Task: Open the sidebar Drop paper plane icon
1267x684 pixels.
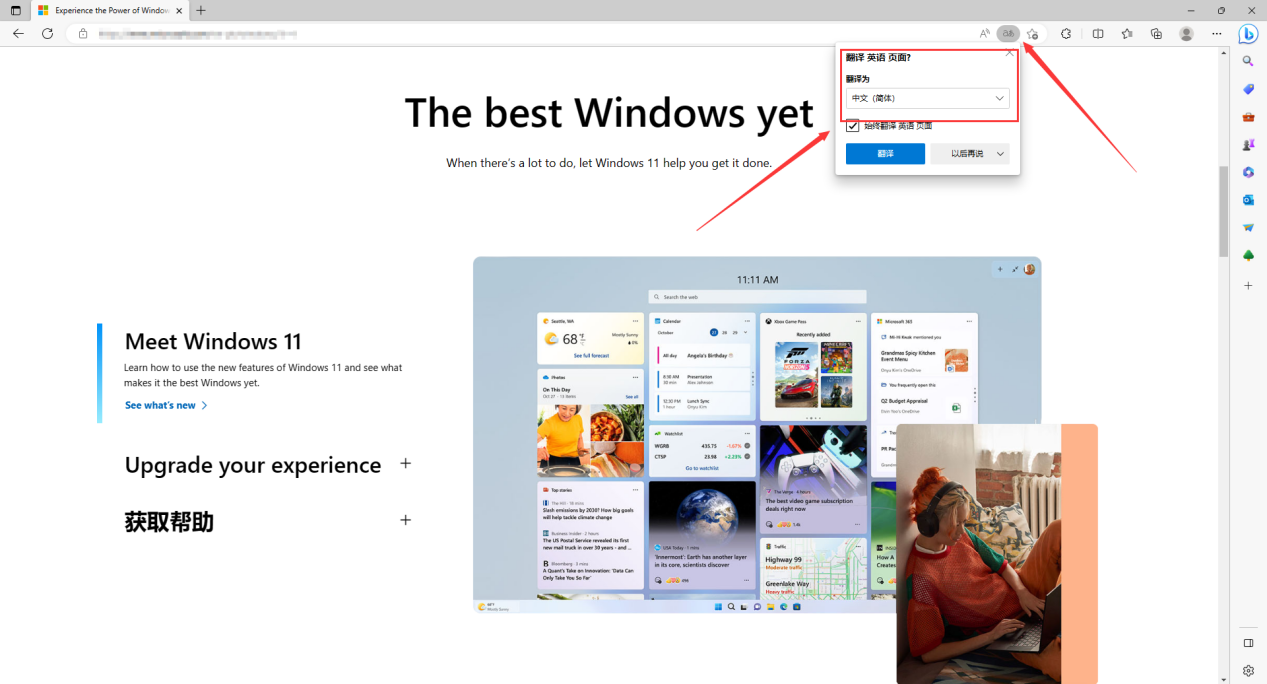Action: coord(1248,228)
